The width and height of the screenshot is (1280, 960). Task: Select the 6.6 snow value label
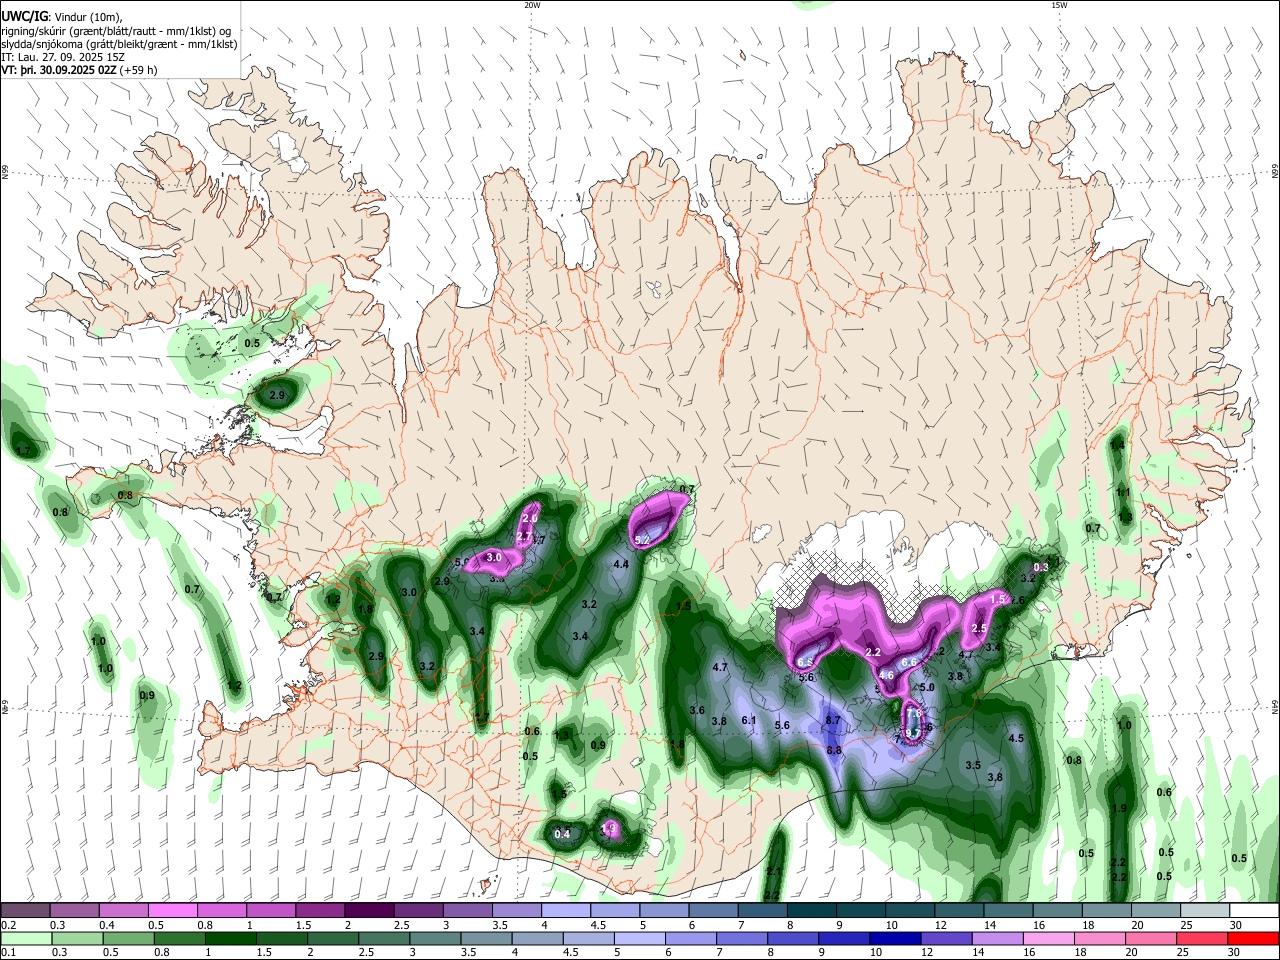coord(910,662)
